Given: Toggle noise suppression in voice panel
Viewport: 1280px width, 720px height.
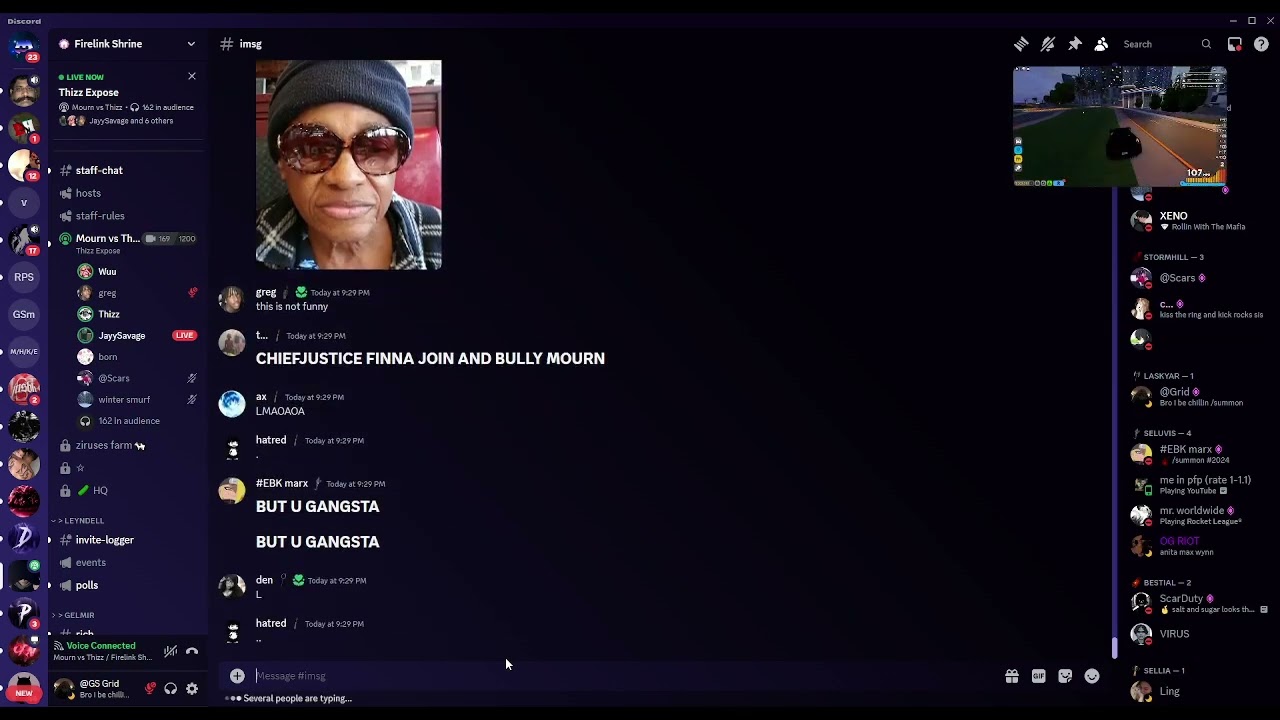Looking at the screenshot, I should [171, 651].
